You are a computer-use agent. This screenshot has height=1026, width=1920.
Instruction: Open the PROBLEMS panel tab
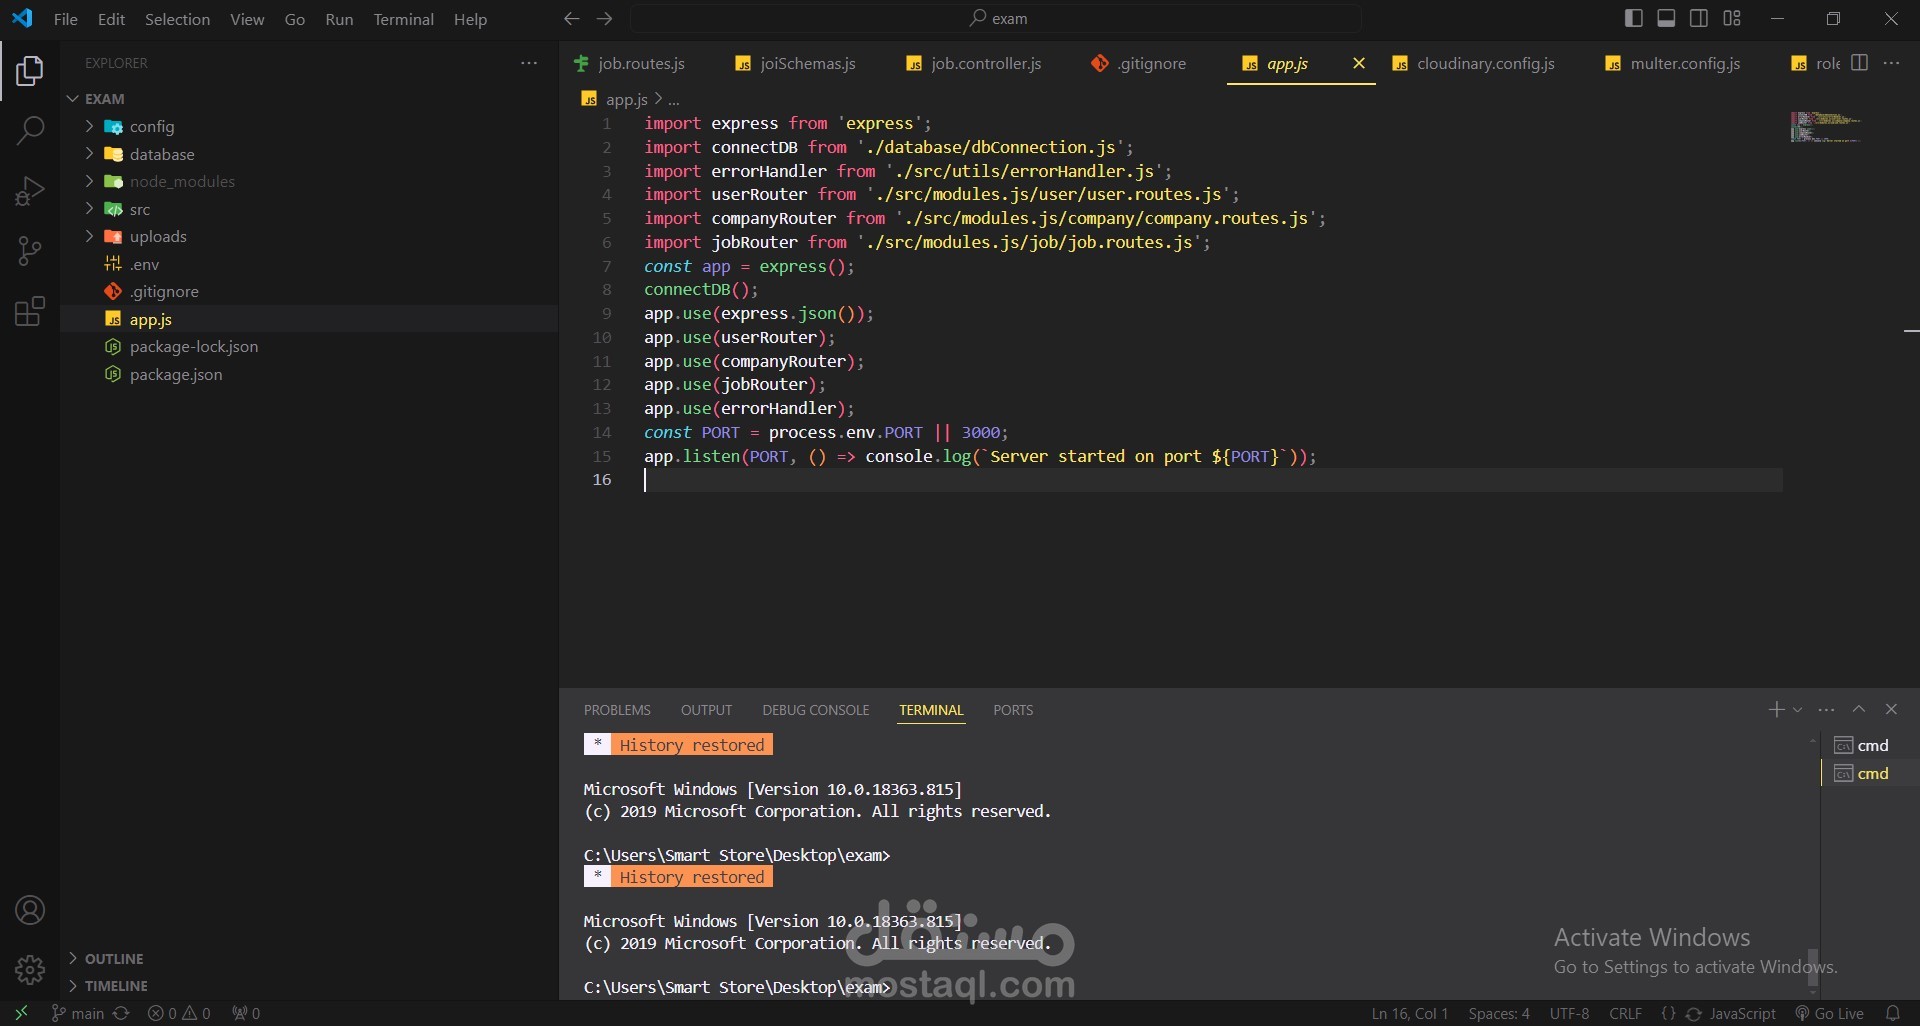point(617,710)
